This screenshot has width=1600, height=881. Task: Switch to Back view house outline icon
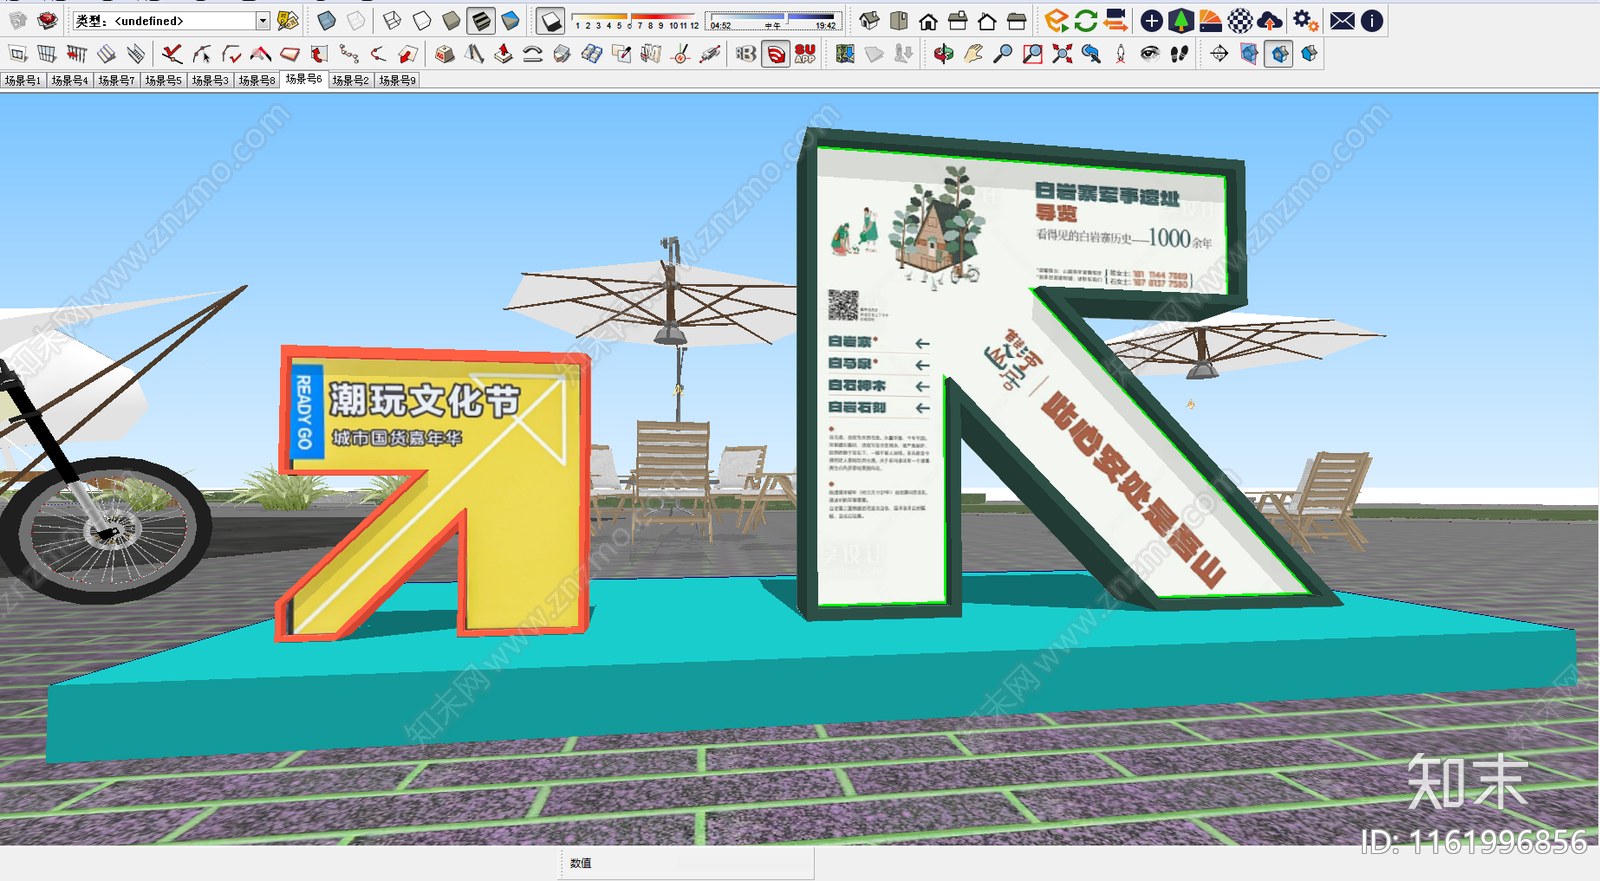[987, 20]
